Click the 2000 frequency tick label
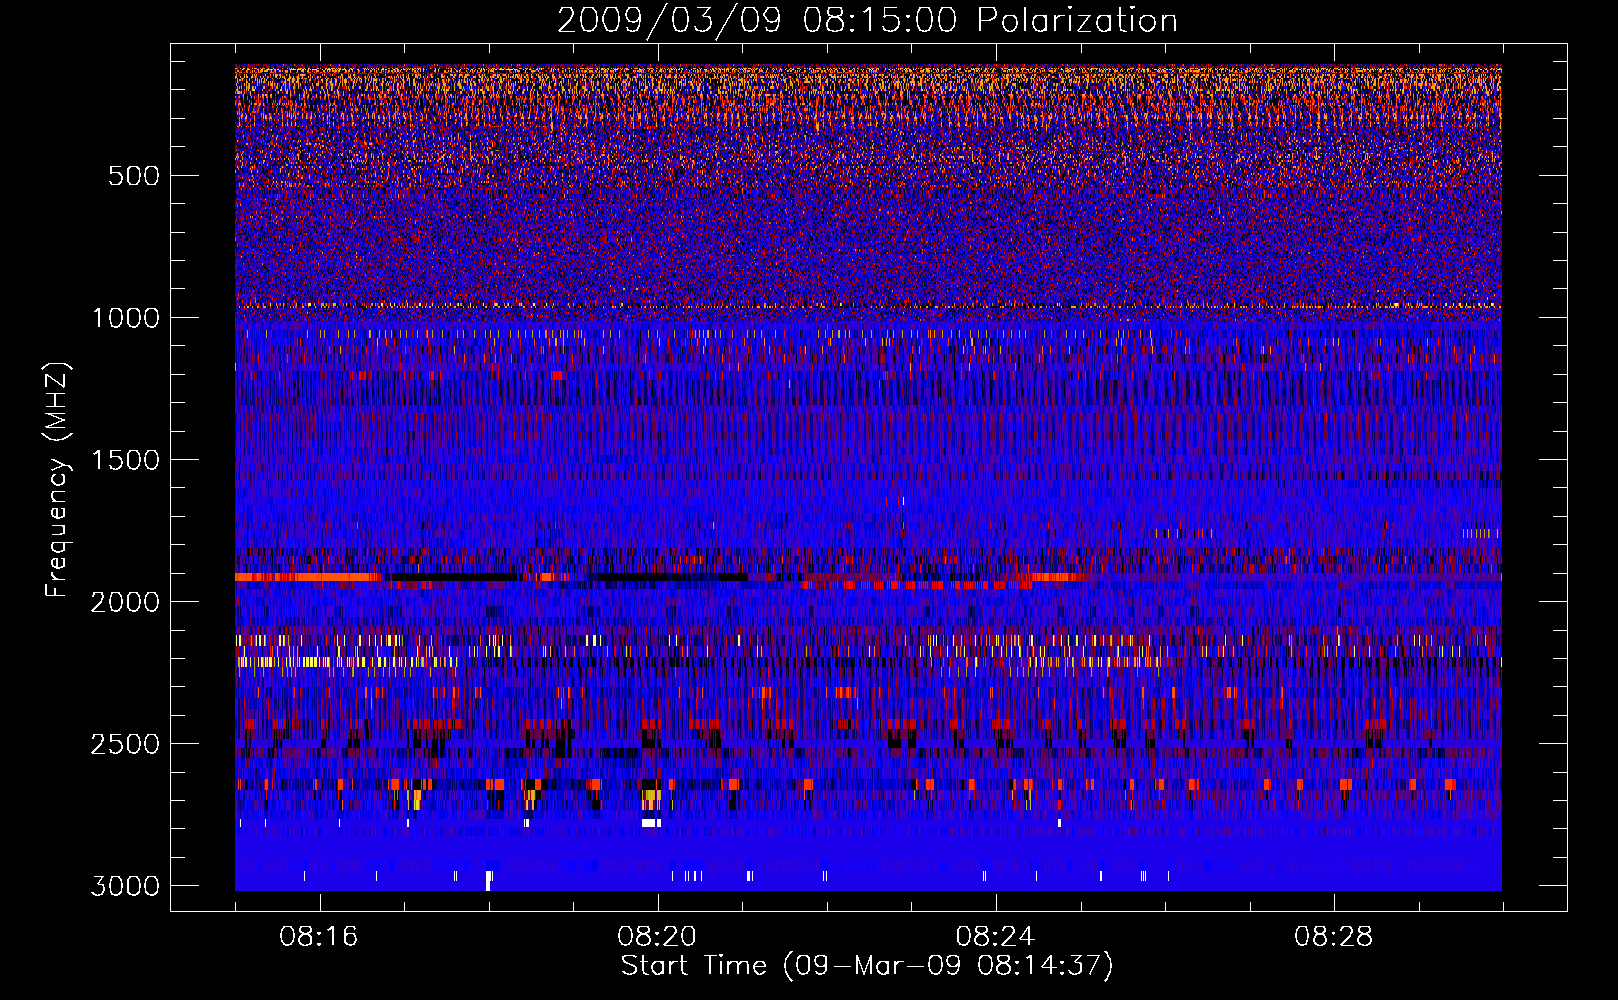 click(x=125, y=602)
